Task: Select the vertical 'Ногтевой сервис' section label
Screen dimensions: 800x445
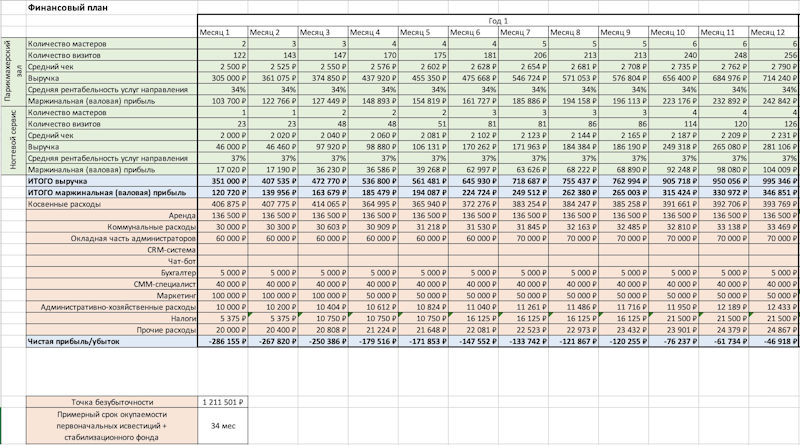Action: 13,141
